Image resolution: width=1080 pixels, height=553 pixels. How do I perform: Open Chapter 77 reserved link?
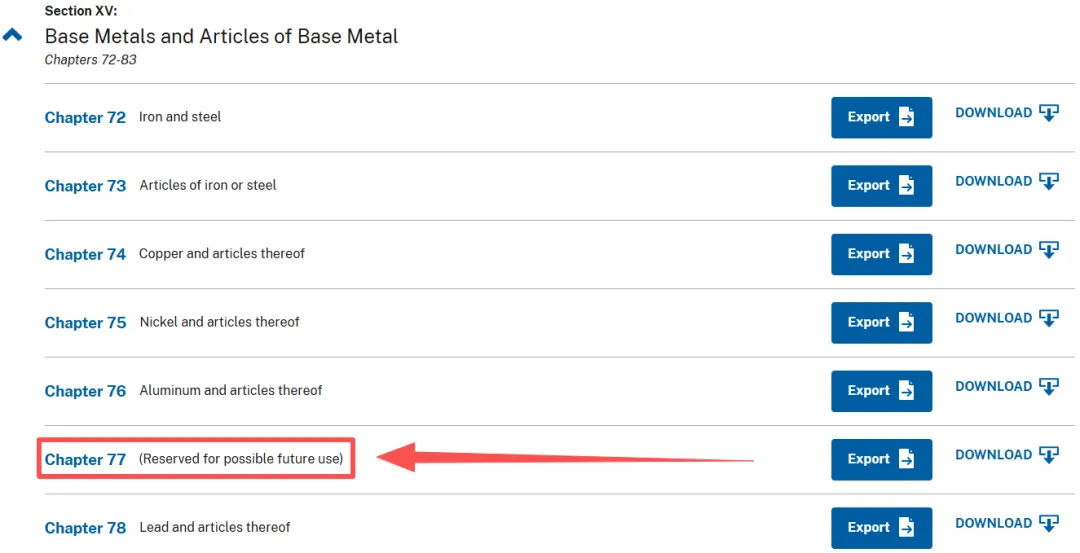coord(85,460)
